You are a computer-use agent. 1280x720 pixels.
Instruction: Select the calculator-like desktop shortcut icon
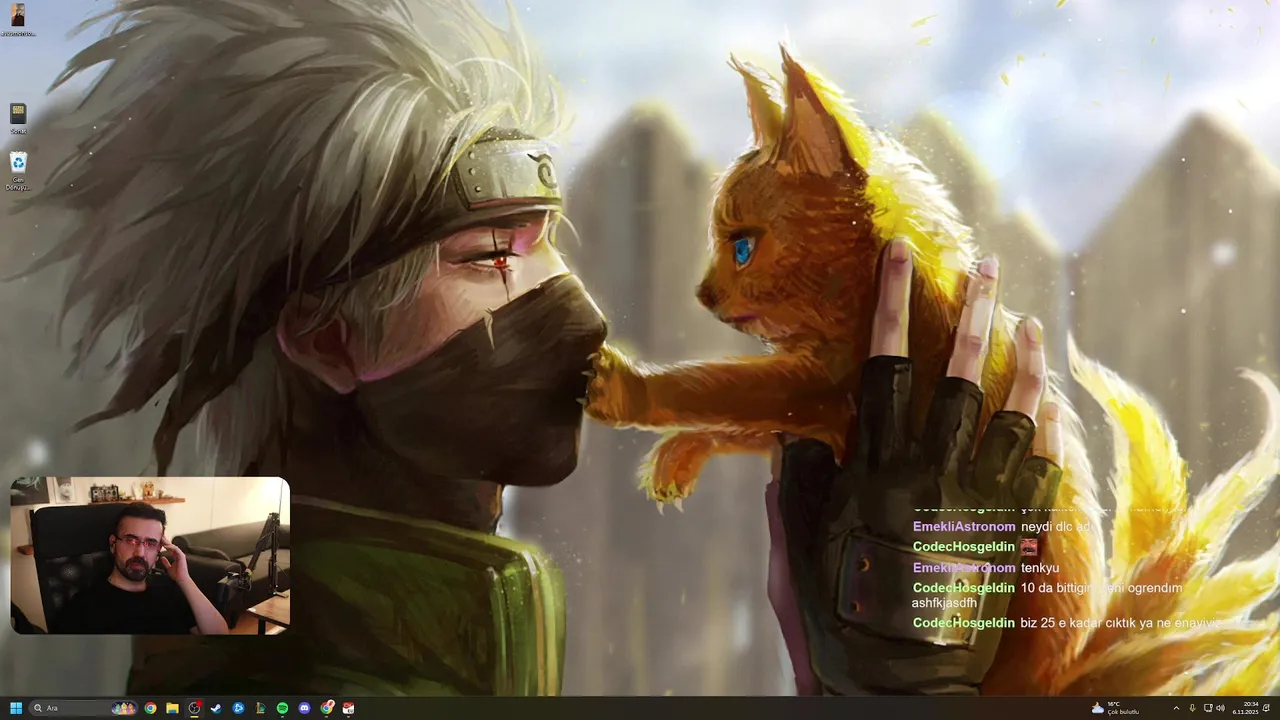[18, 118]
